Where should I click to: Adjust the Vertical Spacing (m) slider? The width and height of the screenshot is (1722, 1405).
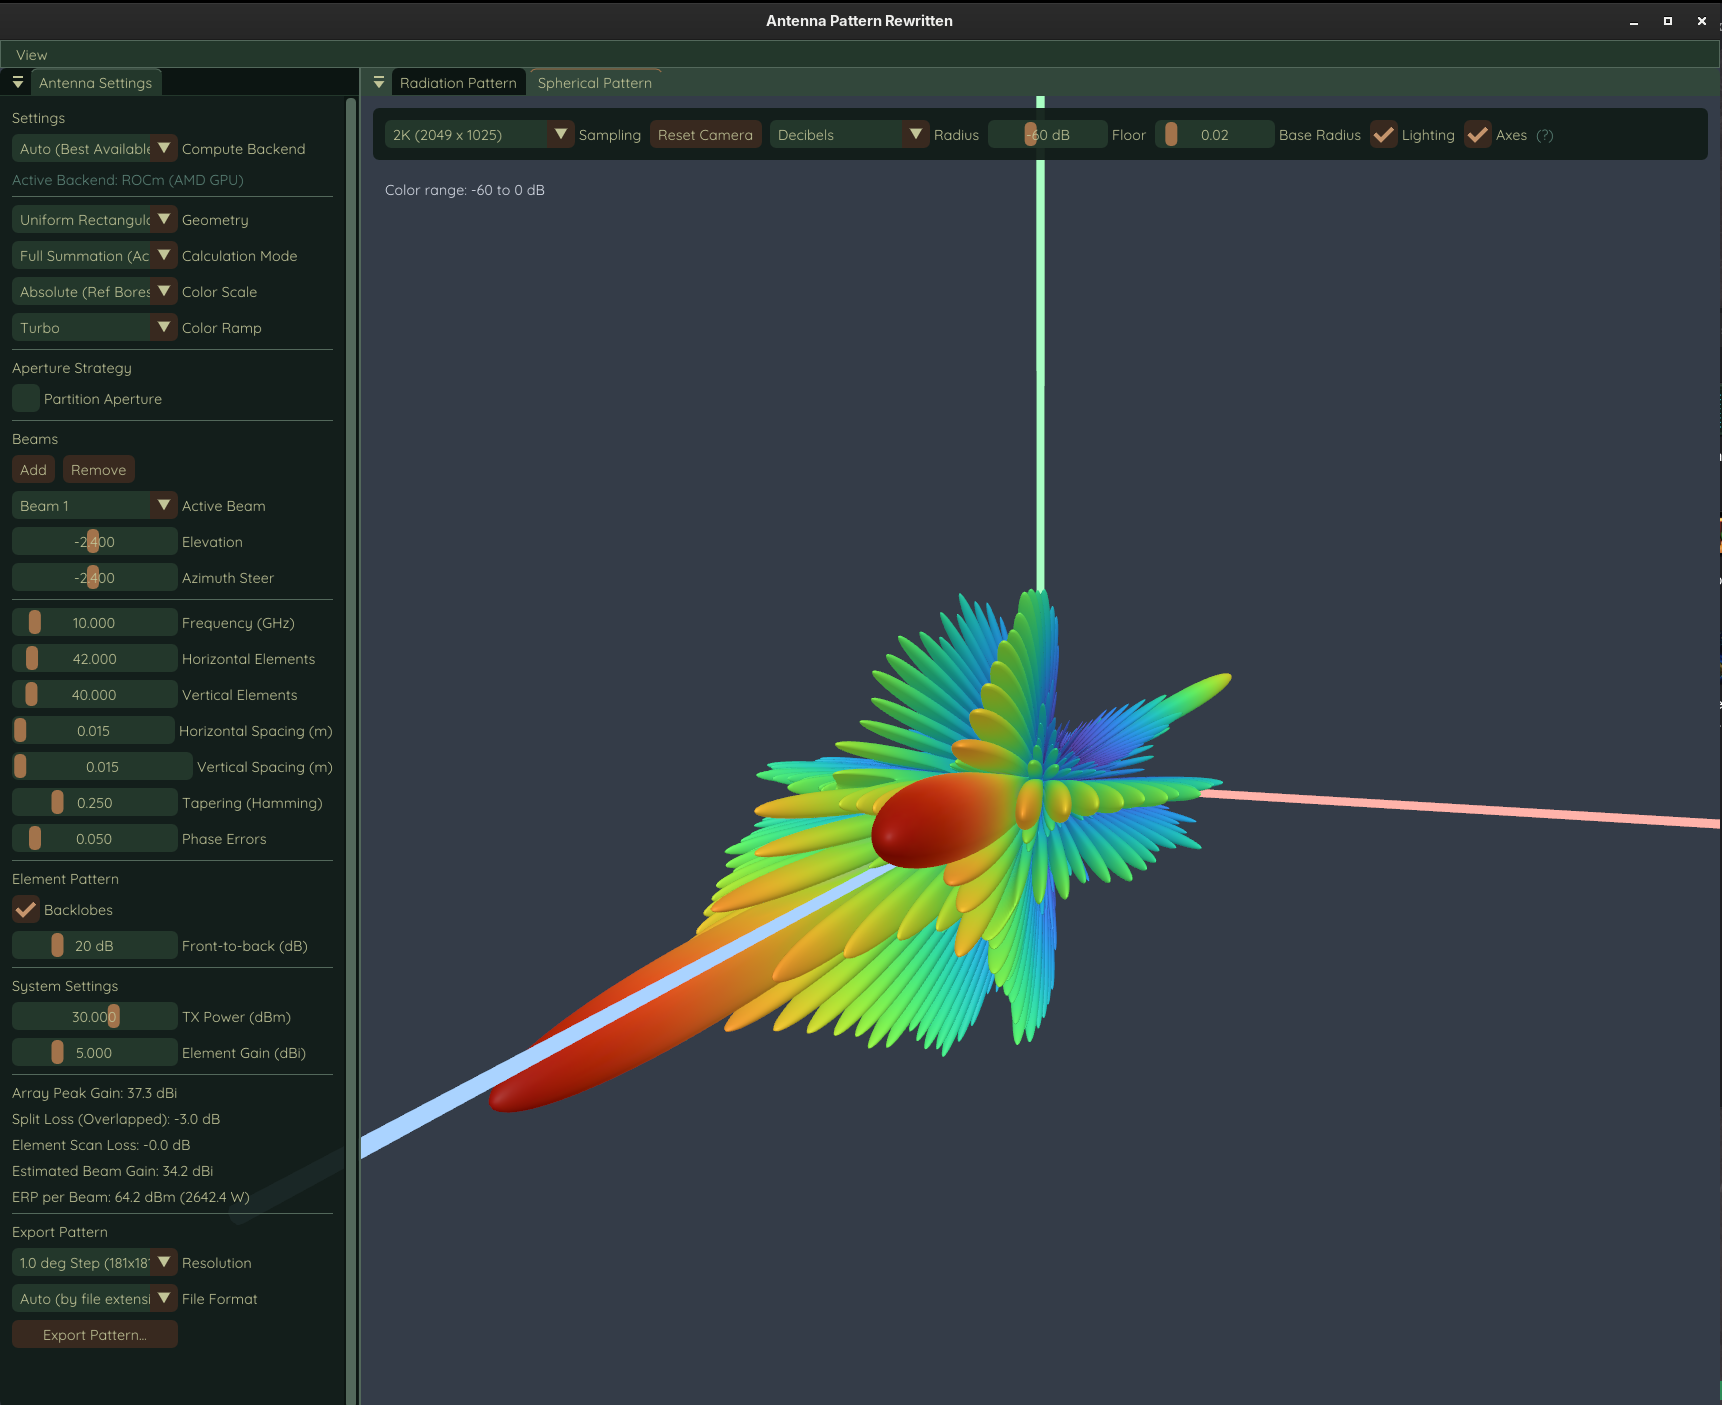(102, 766)
